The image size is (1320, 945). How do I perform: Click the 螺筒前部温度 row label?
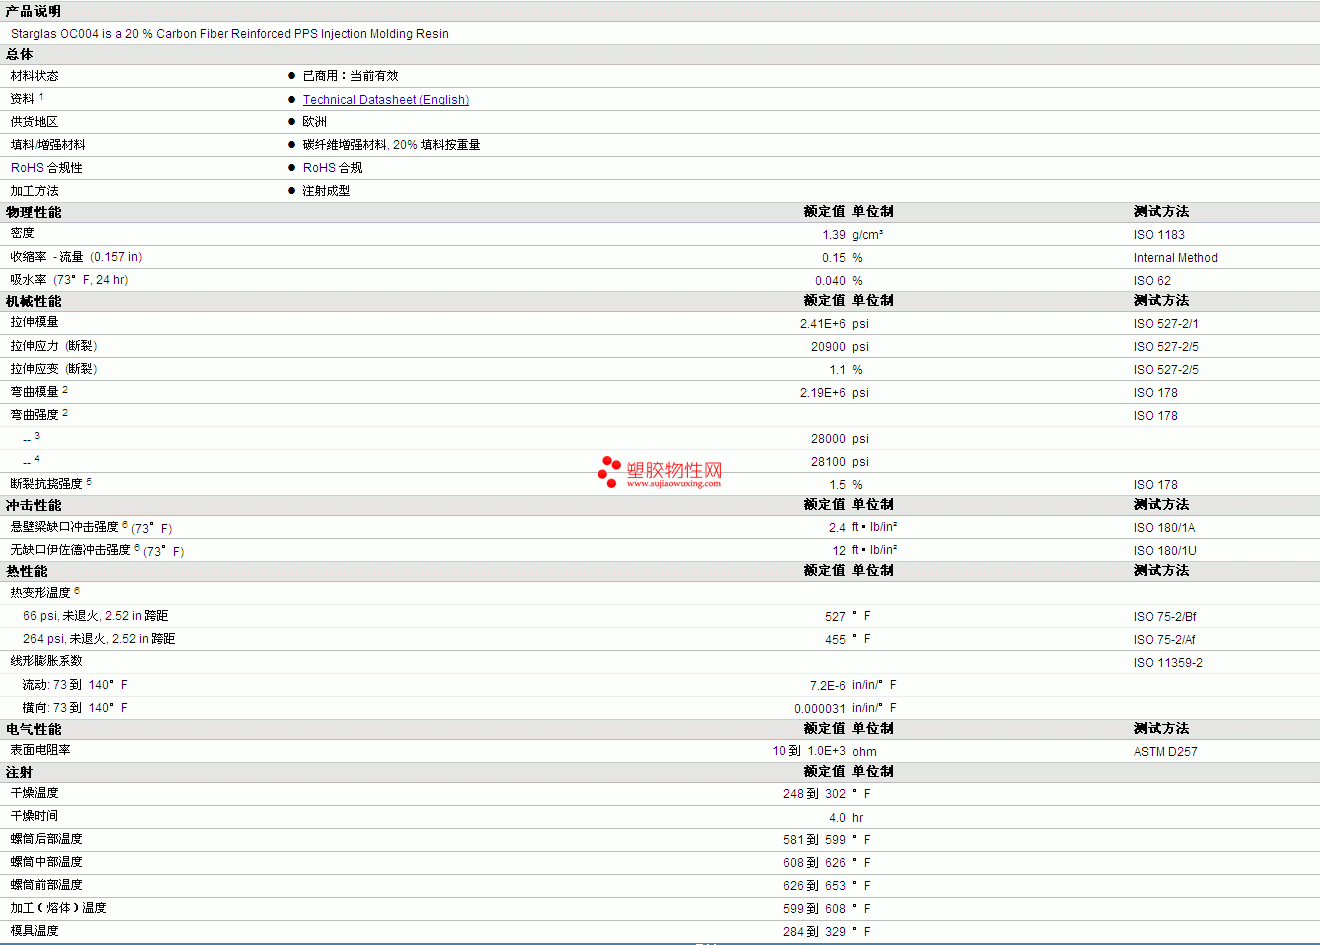[x=47, y=885]
